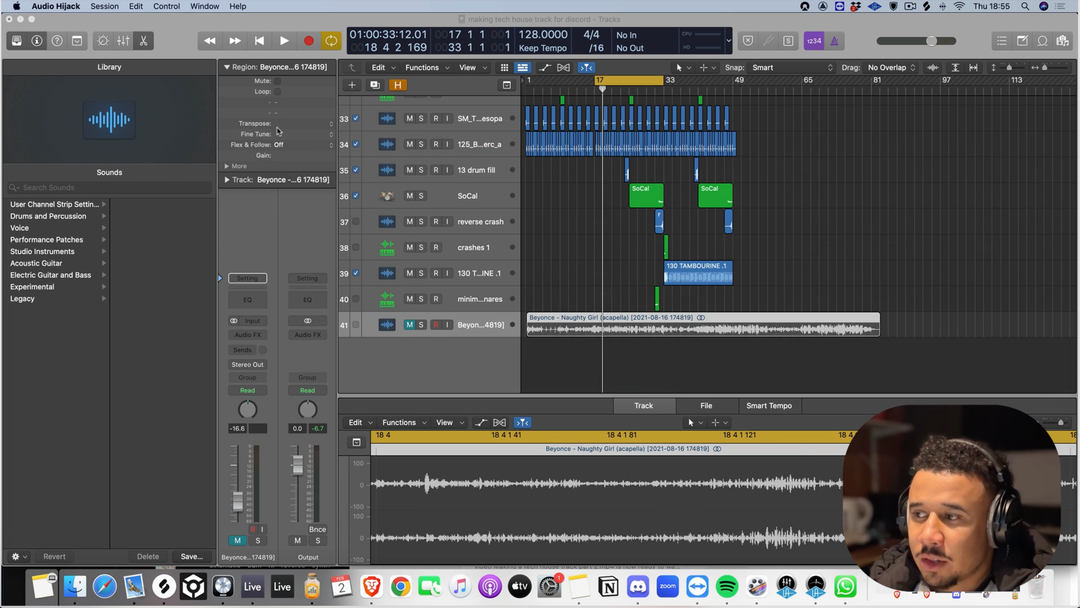Click the Save button in Library
The image size is (1080, 608).
point(190,557)
